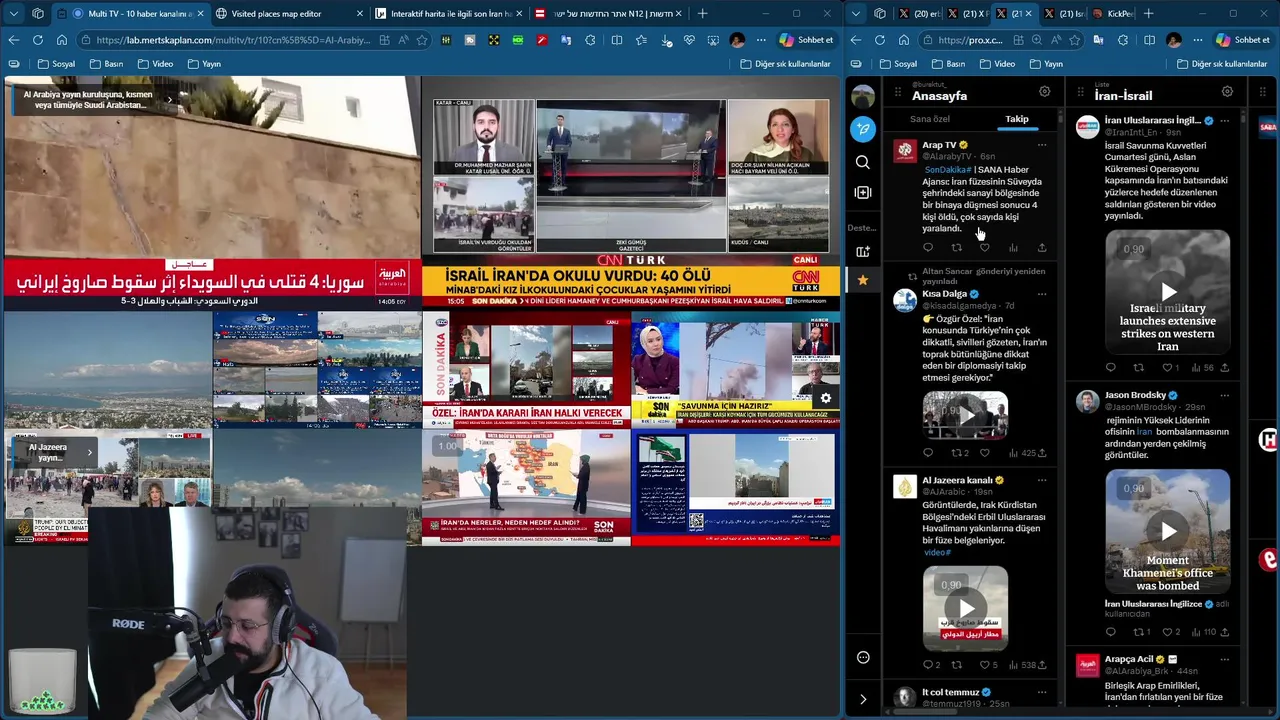Select the Takip tab in Anasayfa

tap(1016, 119)
